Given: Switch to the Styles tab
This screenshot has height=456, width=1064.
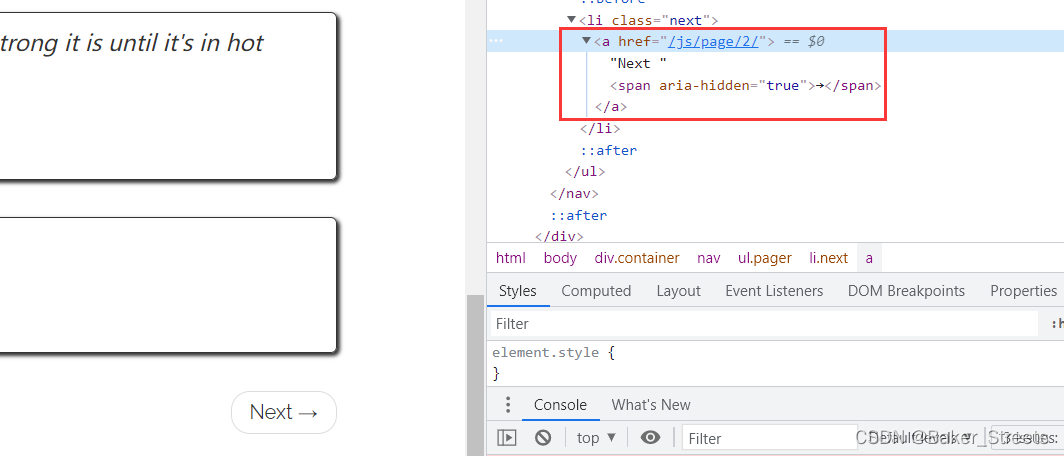Looking at the screenshot, I should [x=518, y=291].
